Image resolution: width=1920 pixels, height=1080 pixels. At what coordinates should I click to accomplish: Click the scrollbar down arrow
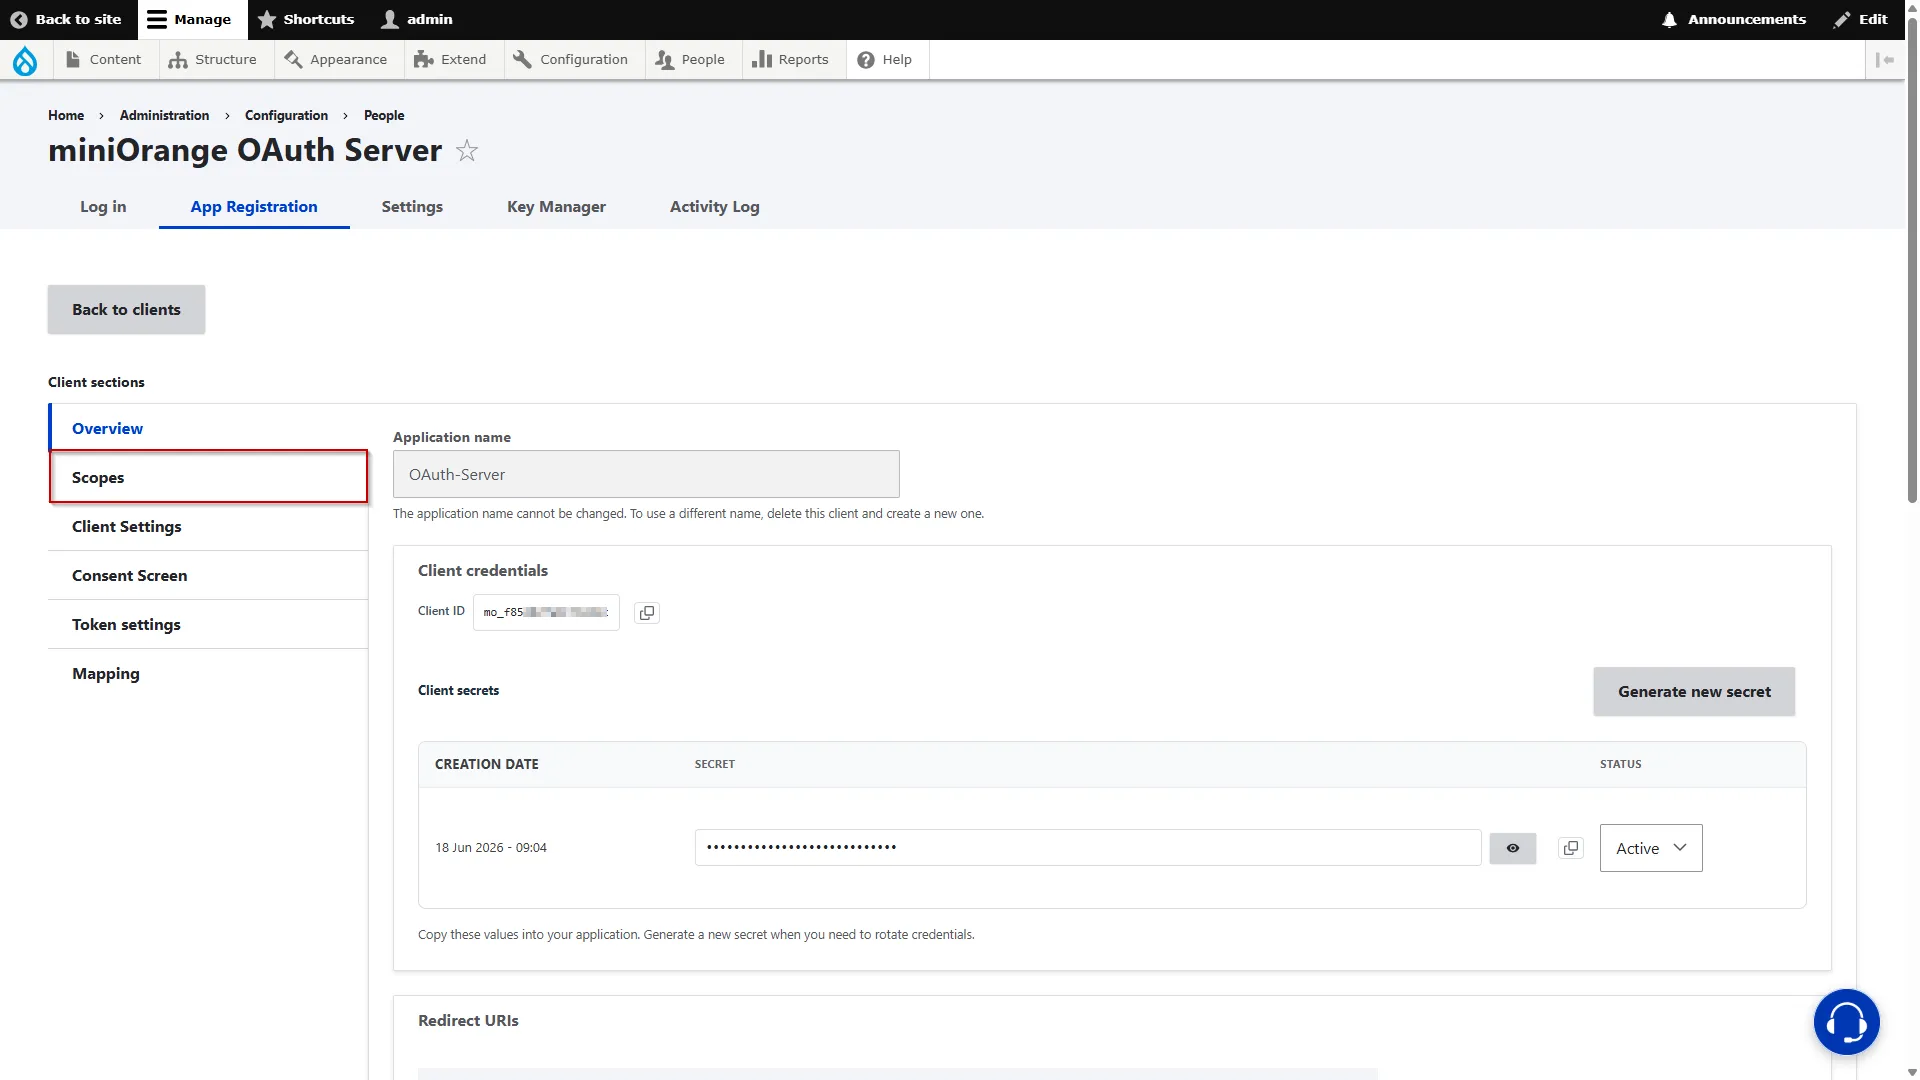coord(1912,1072)
